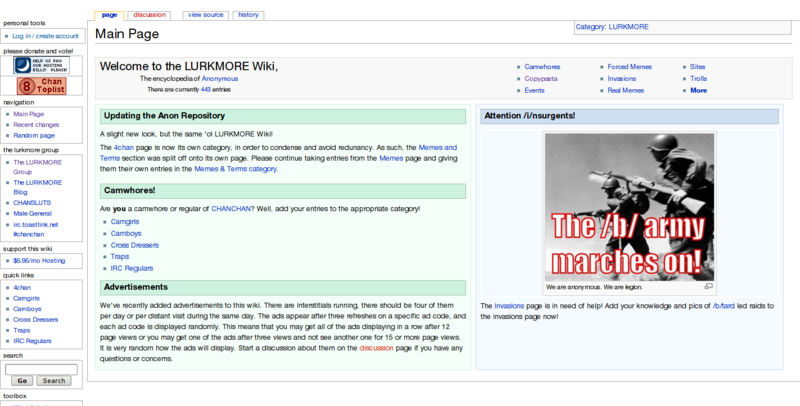Viewport: 800px width, 406px height.
Task: Switch to the discussion tab
Action: pyautogui.click(x=148, y=15)
